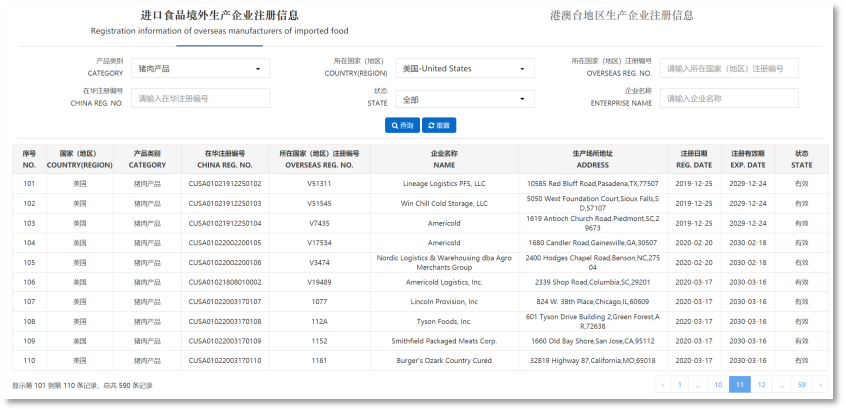Go to page 1
844x410 pixels.
[680, 385]
